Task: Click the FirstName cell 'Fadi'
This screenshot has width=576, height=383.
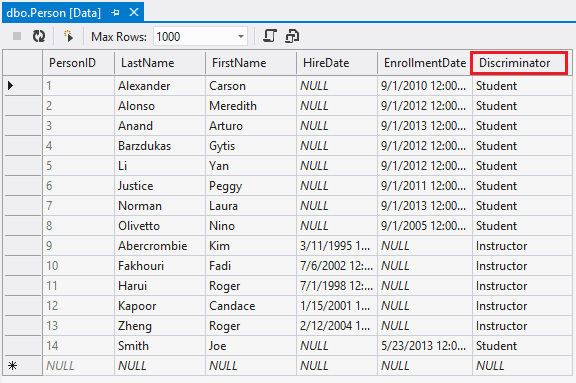Action: point(251,266)
